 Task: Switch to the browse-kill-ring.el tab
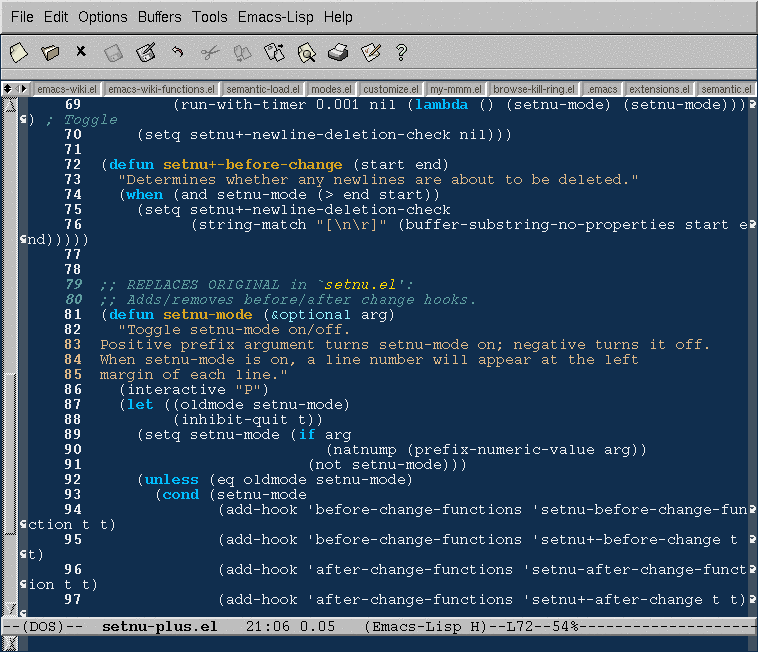click(535, 89)
